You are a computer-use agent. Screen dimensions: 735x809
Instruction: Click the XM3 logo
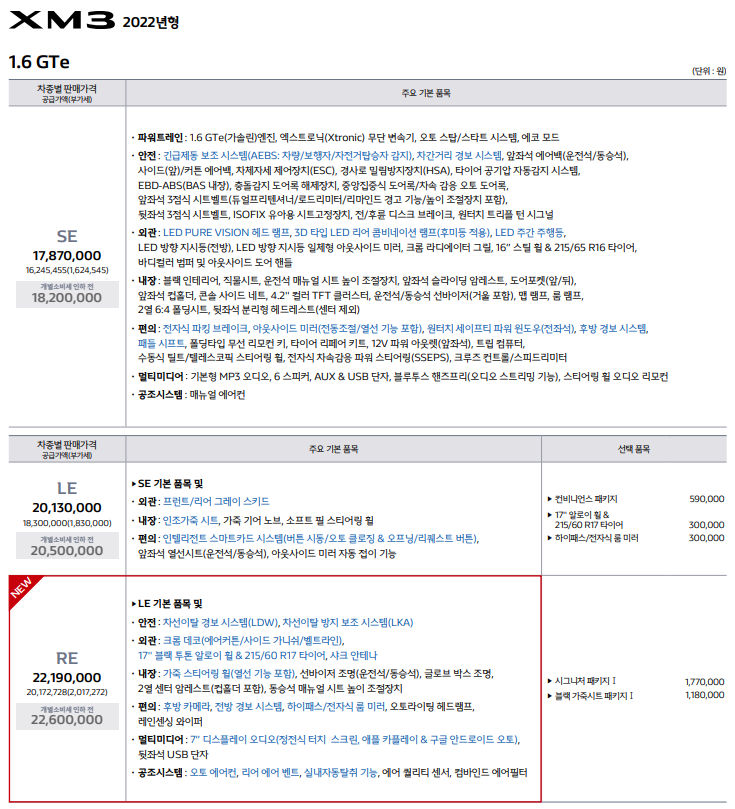coord(62,20)
